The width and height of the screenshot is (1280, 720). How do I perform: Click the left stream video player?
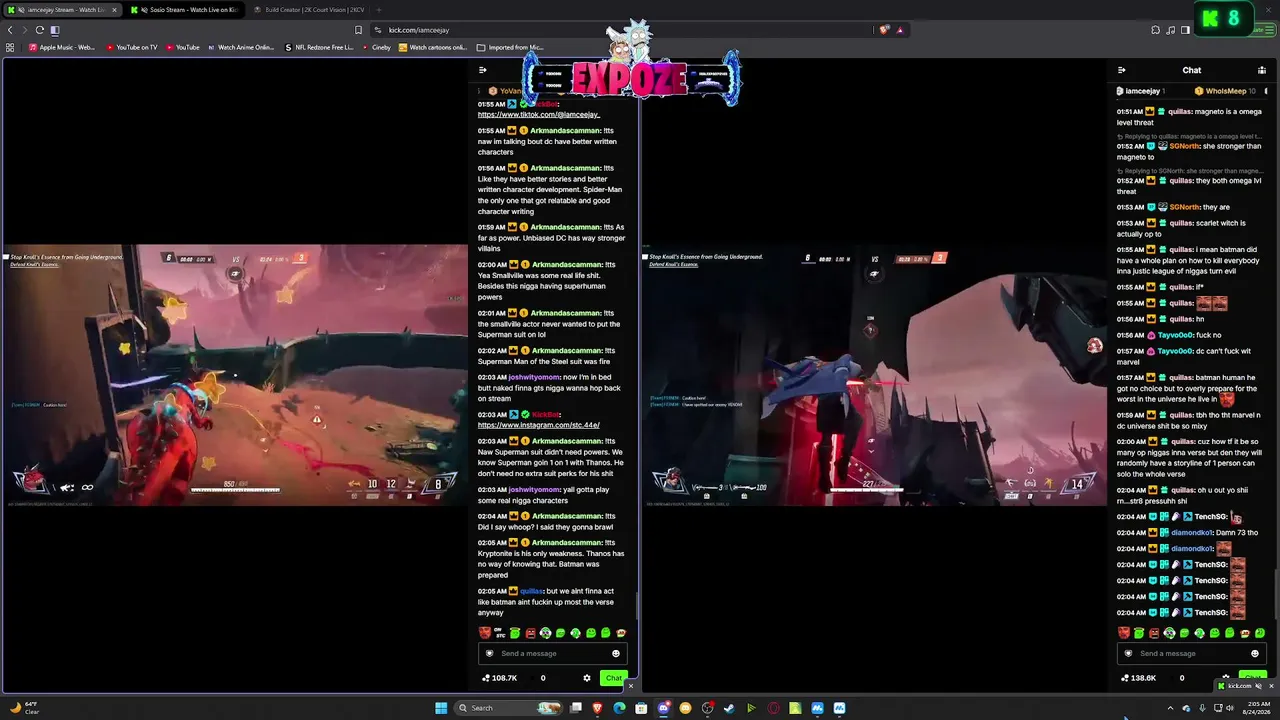click(x=234, y=376)
